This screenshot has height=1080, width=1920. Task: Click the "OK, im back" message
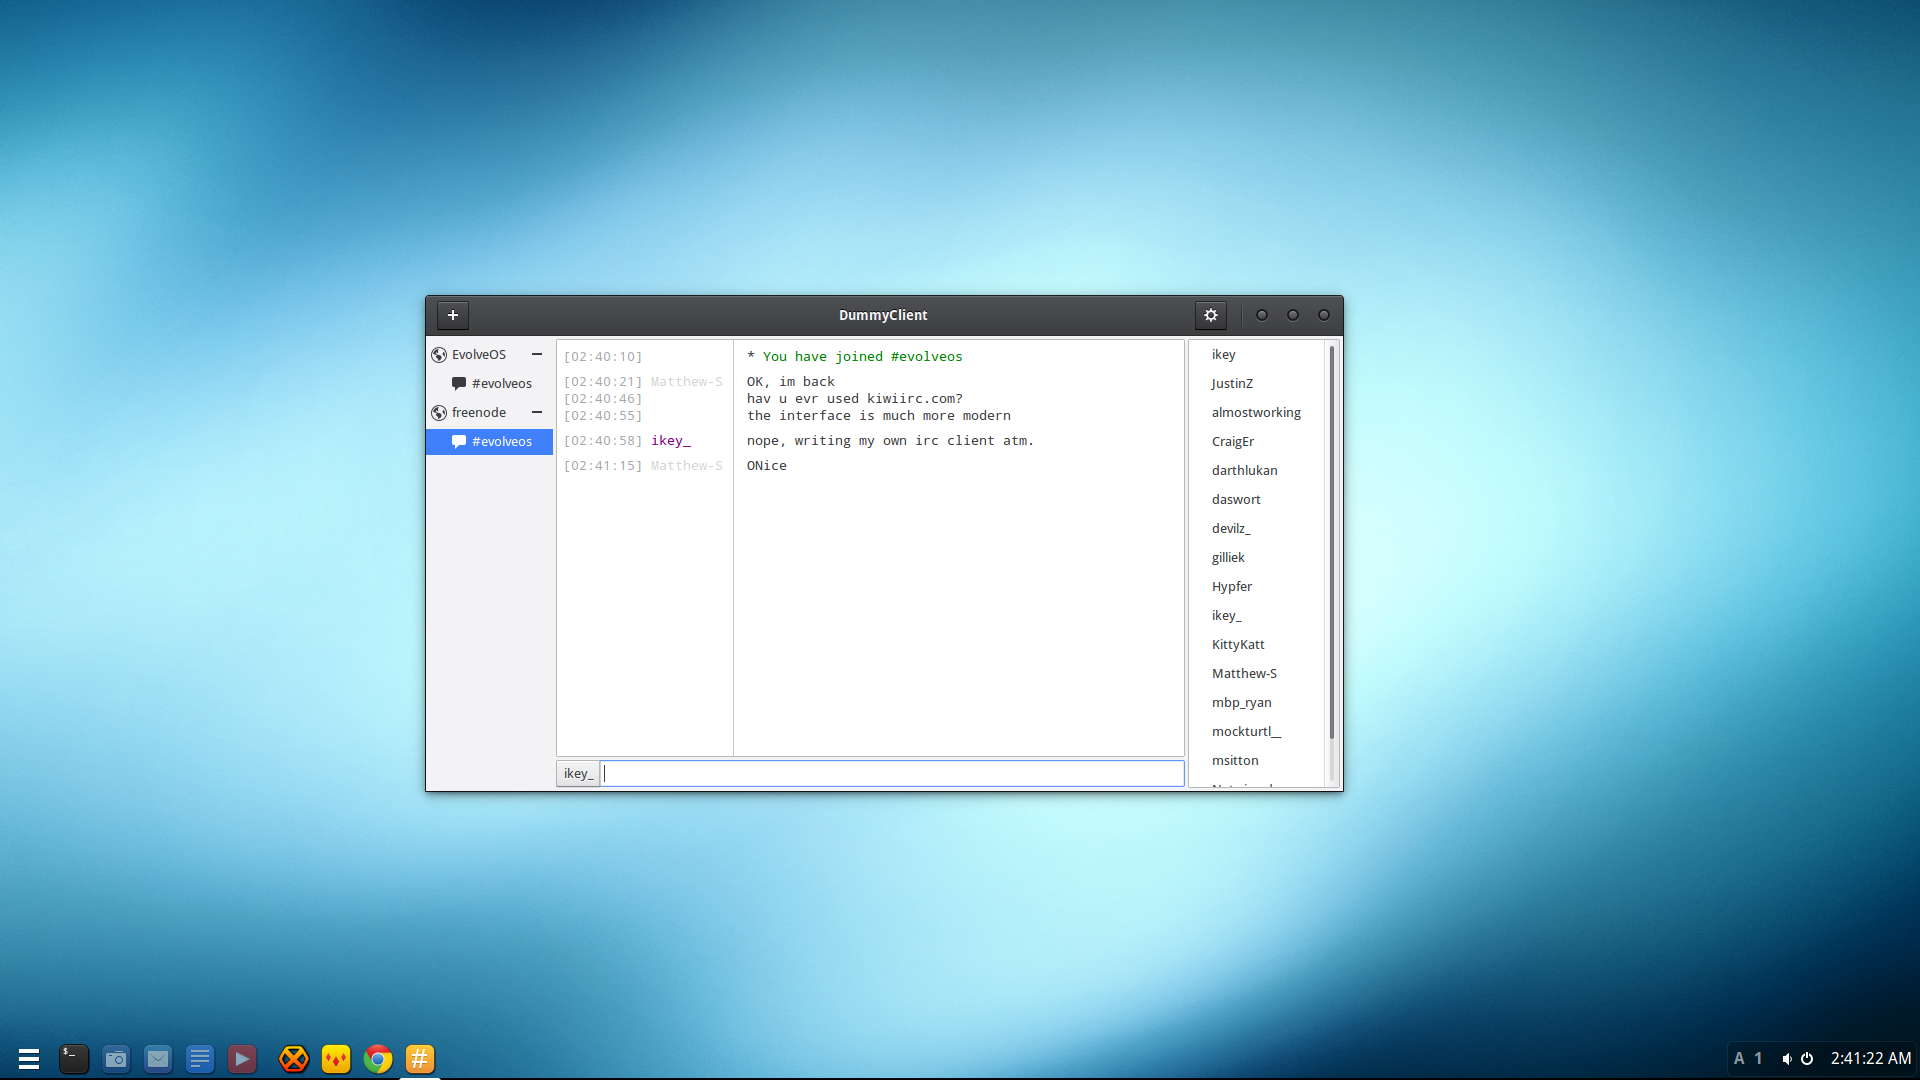(x=791, y=382)
